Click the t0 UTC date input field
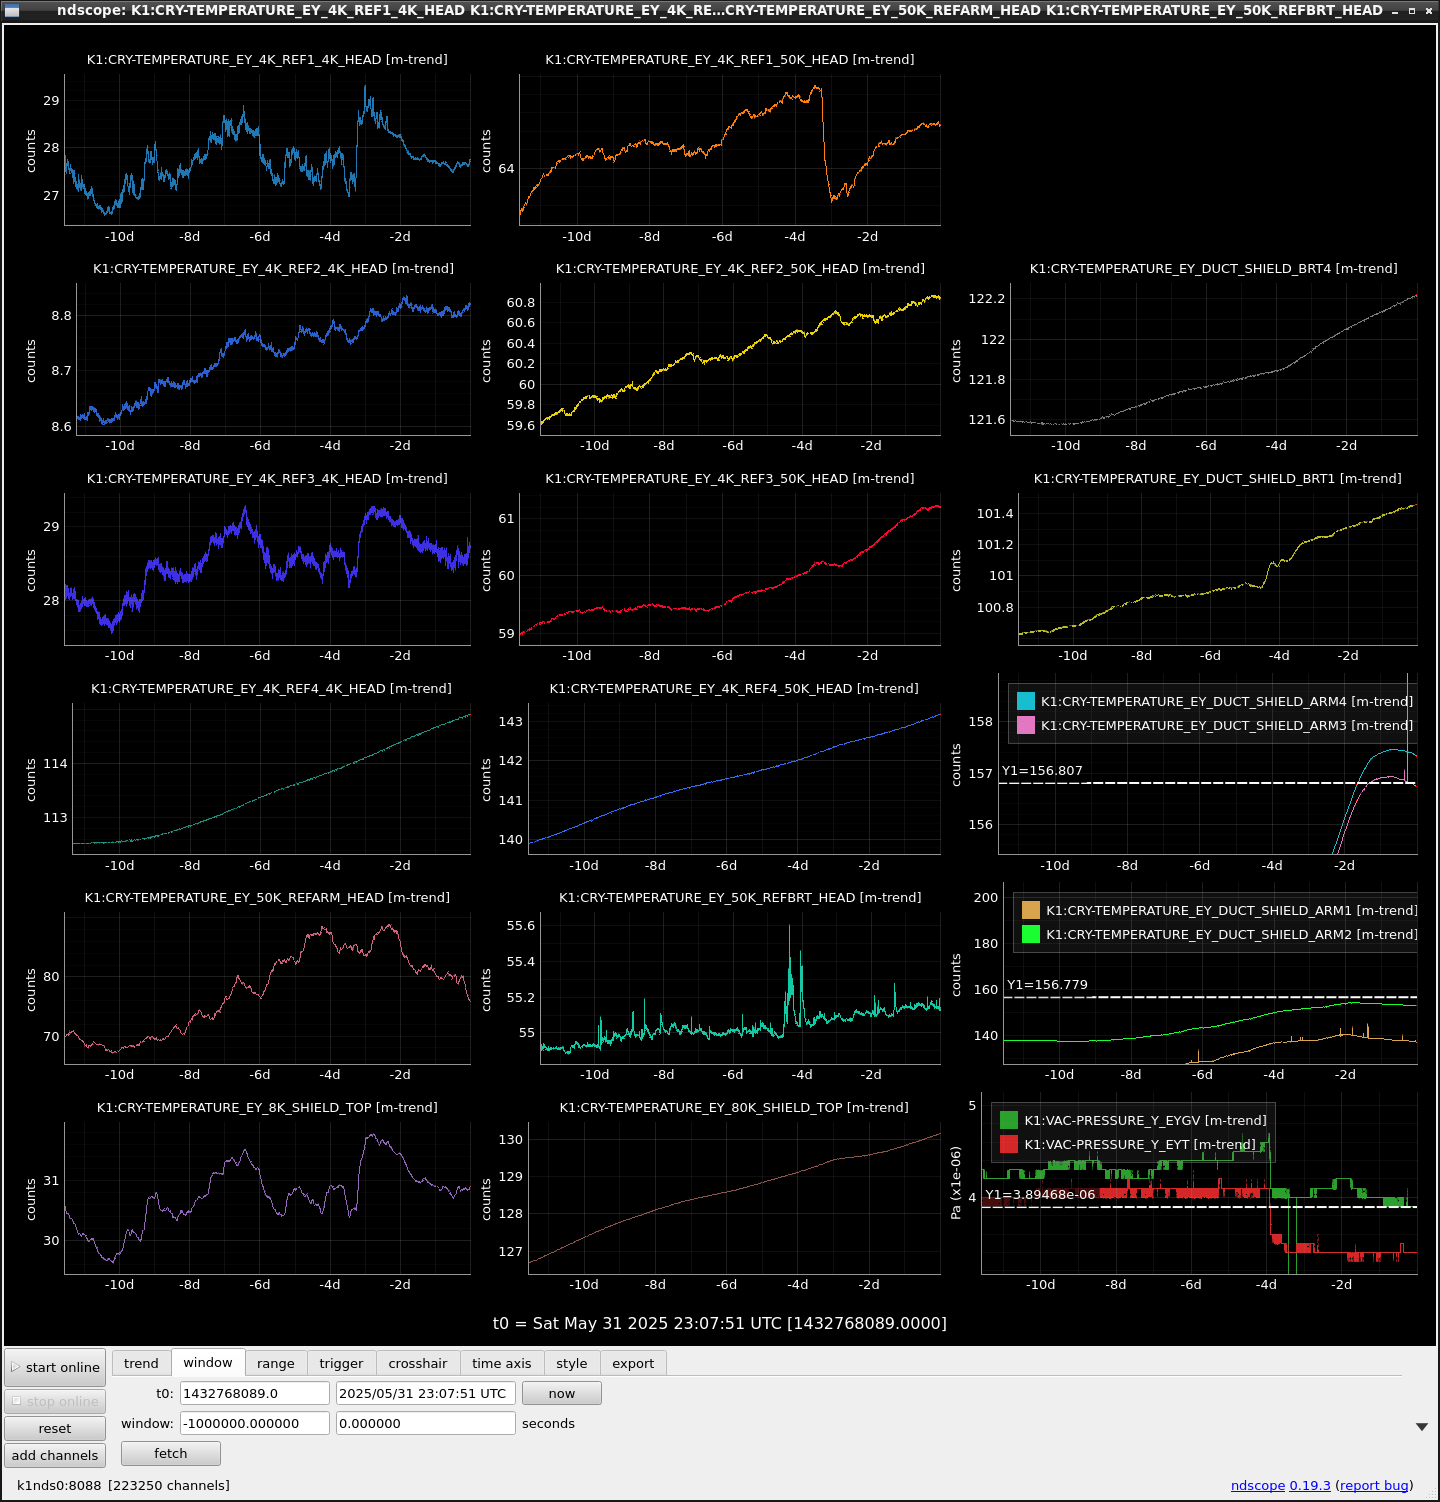Viewport: 1440px width, 1502px height. point(426,1393)
